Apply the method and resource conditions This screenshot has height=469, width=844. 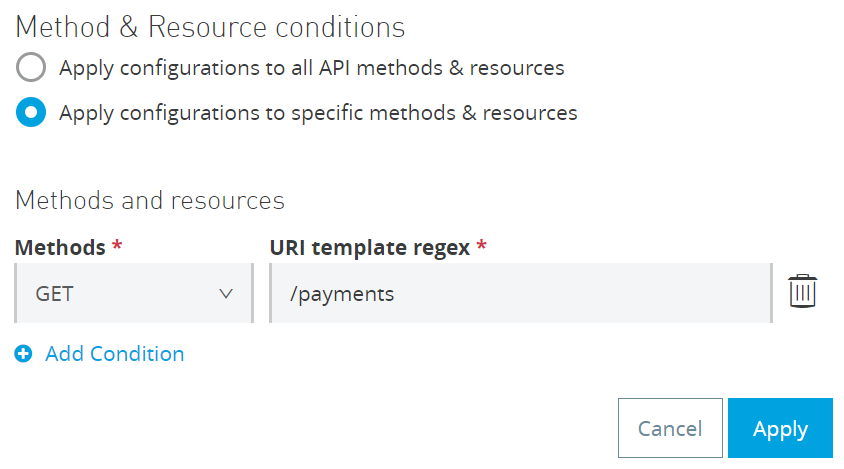tap(780, 428)
